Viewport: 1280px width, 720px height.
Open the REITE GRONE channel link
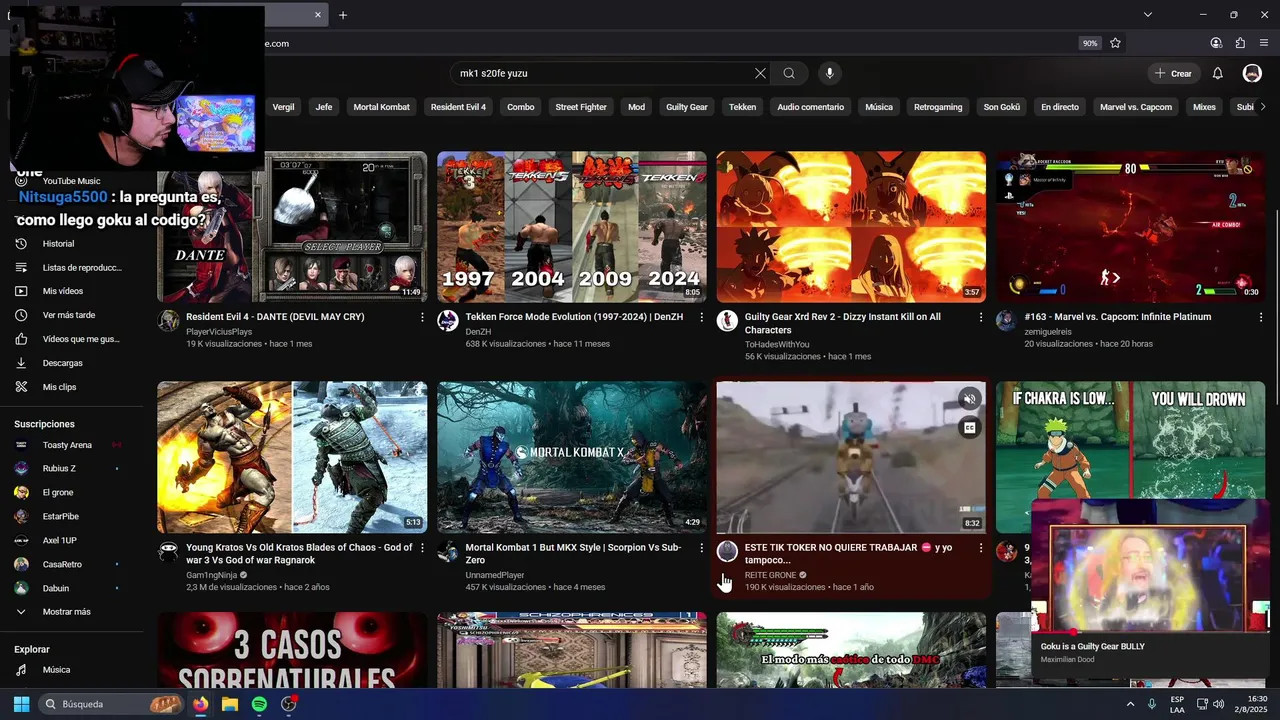point(770,575)
